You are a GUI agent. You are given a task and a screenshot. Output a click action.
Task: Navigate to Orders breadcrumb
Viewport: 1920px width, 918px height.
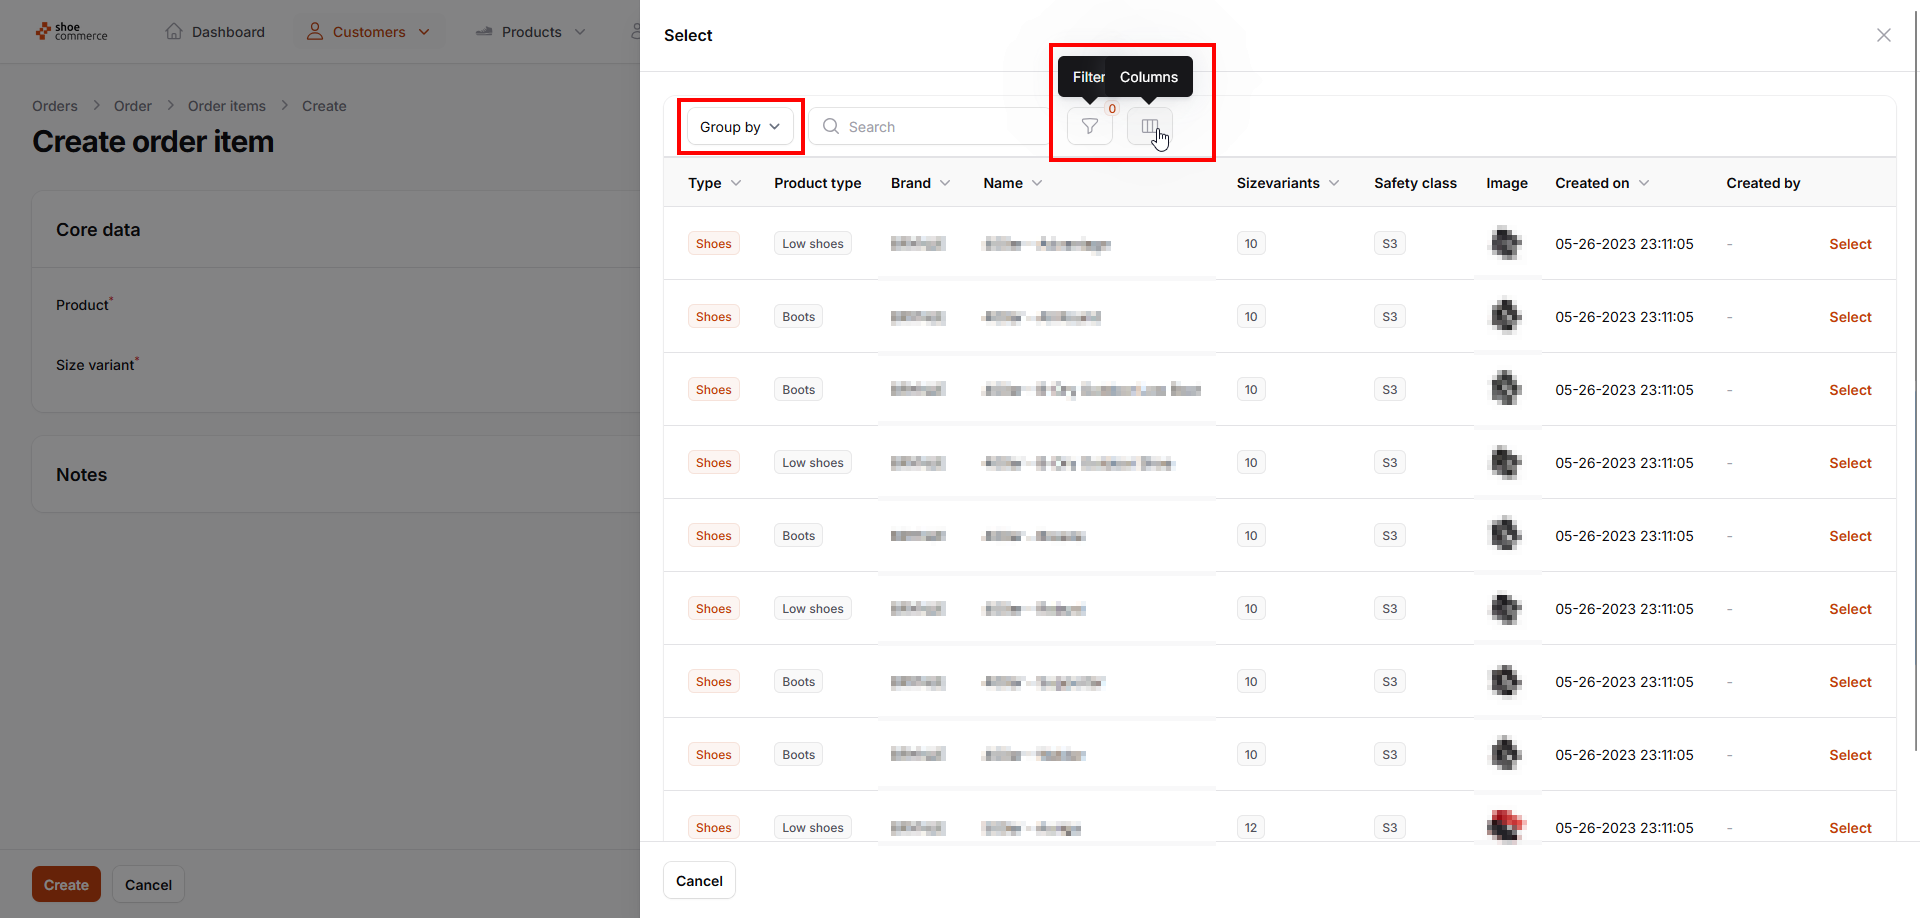(55, 106)
